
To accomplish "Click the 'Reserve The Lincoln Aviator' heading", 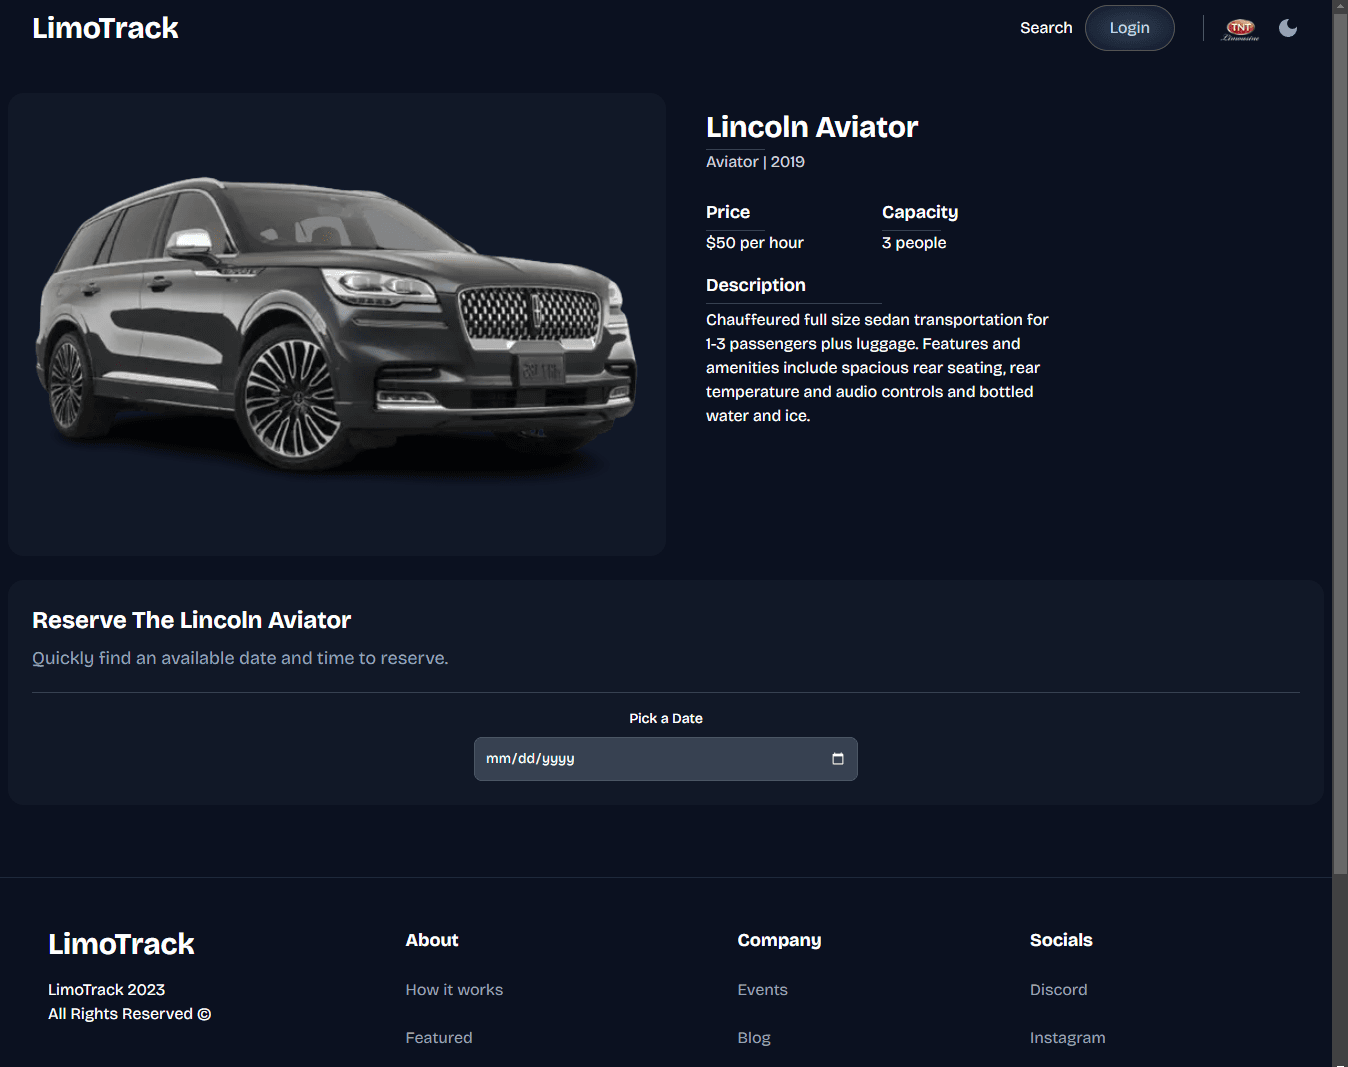I will 191,620.
